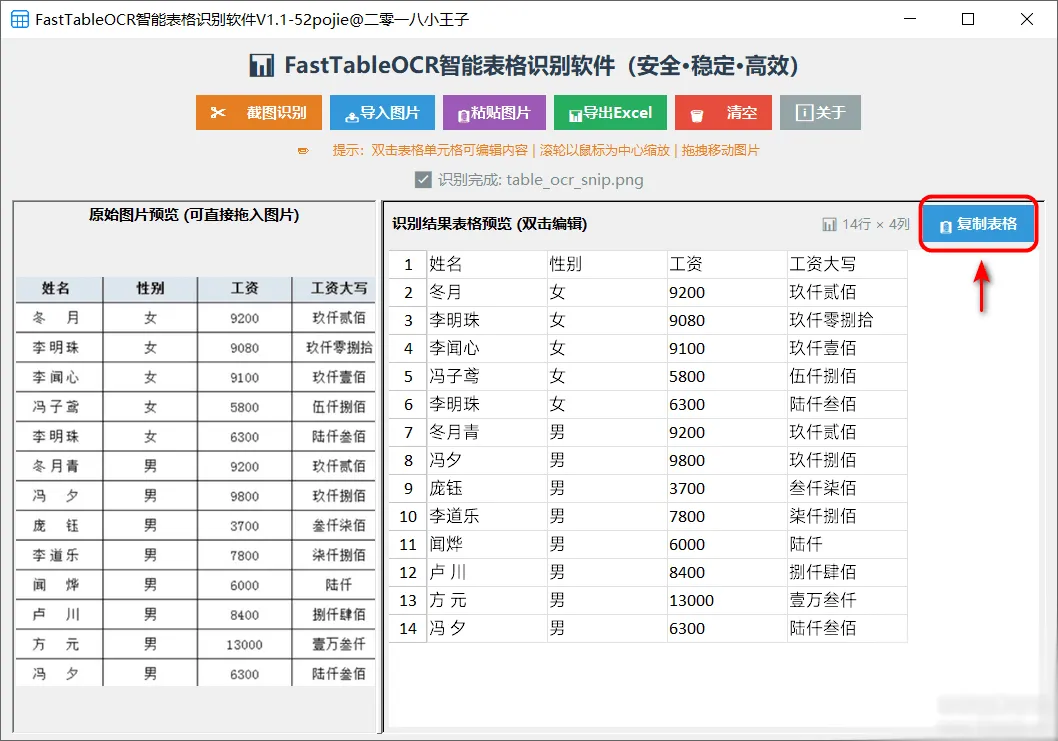Select result cell 13000 in row 13
This screenshot has width=1058, height=741.
tap(727, 600)
